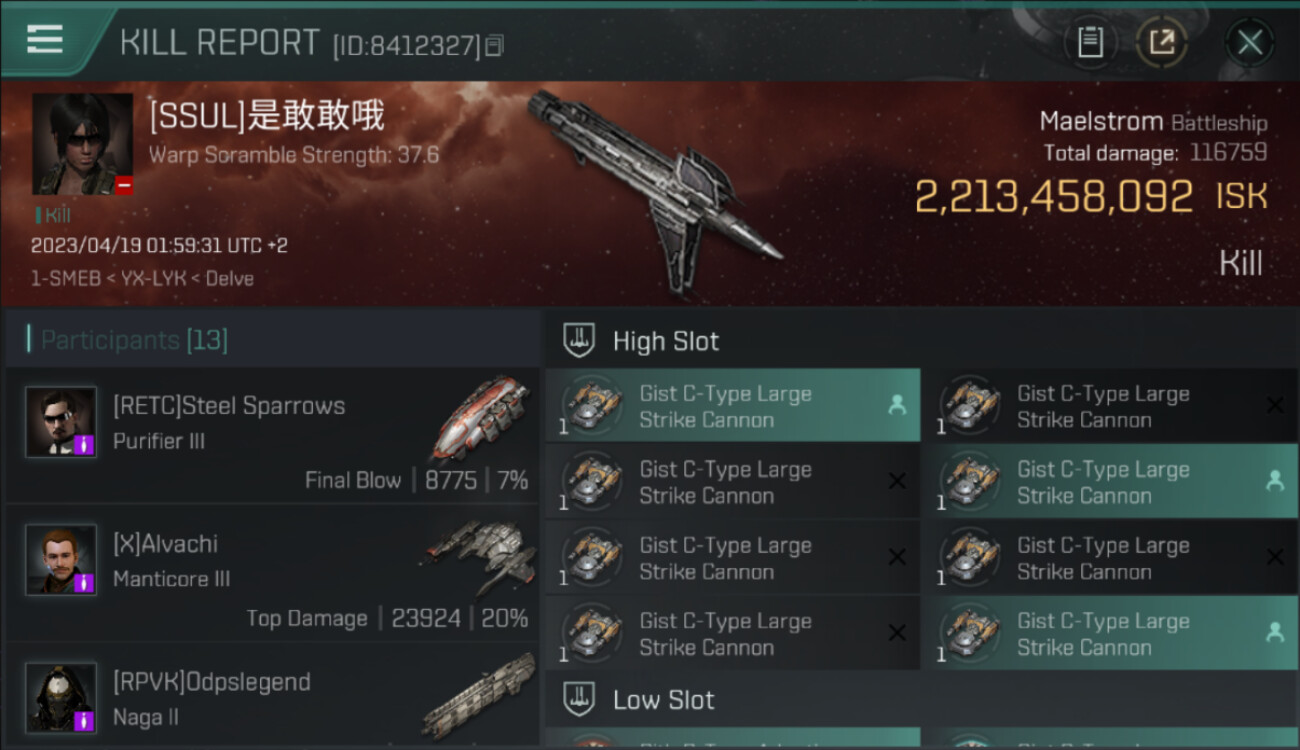Open the 1-SMEB system location link
Image resolution: width=1300 pixels, height=750 pixels.
point(66,279)
